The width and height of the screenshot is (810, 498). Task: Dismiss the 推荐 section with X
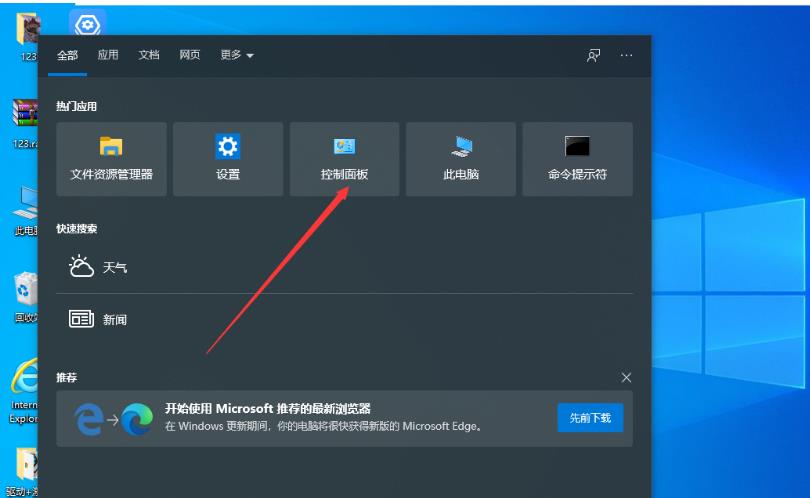626,377
